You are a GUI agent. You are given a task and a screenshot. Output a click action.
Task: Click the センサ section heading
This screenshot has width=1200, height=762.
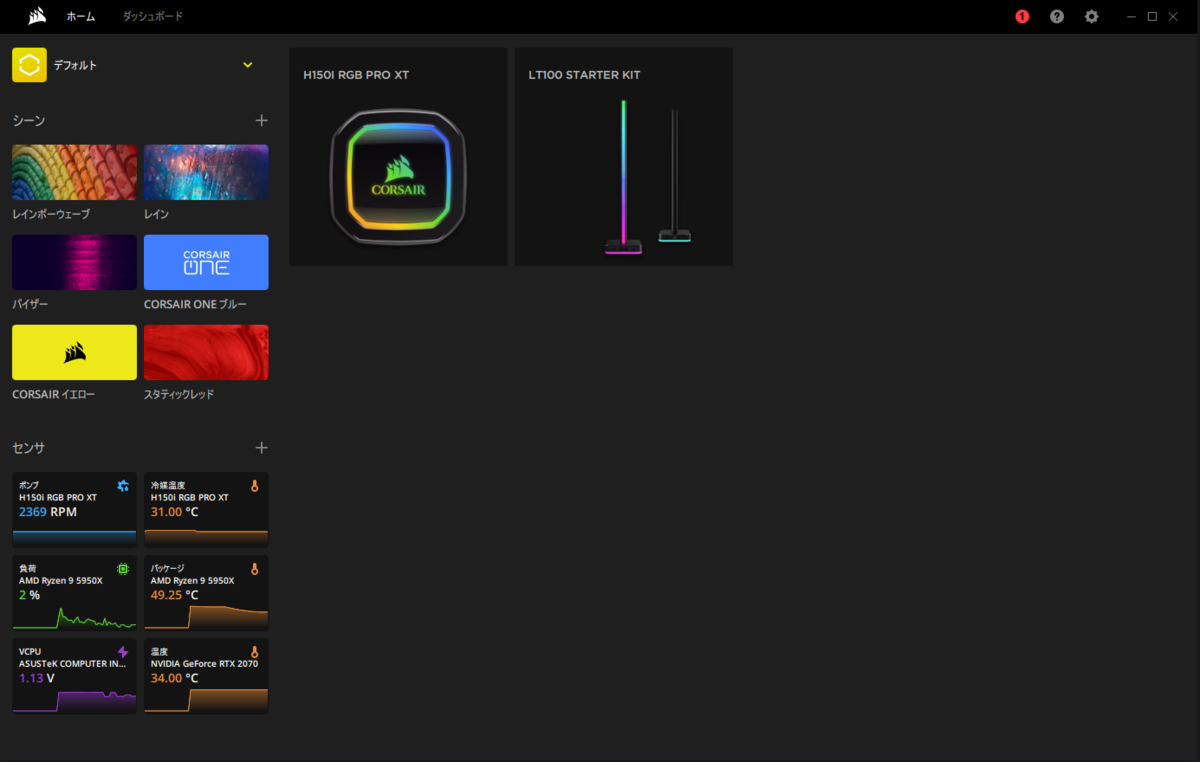[x=29, y=448]
